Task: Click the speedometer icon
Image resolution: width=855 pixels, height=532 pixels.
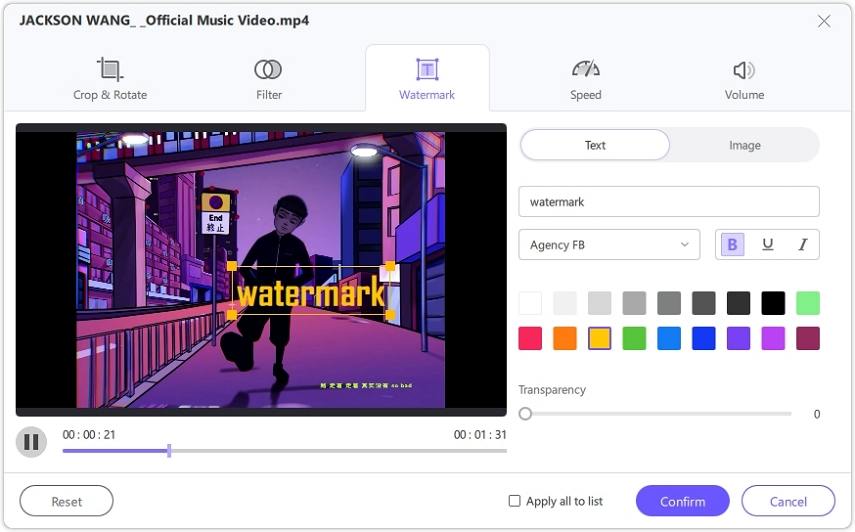Action: pos(586,69)
